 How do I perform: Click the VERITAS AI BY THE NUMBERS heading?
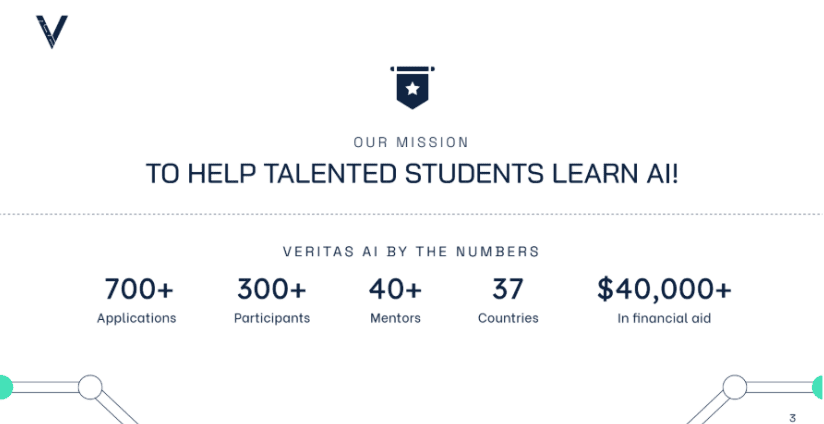pyautogui.click(x=411, y=252)
